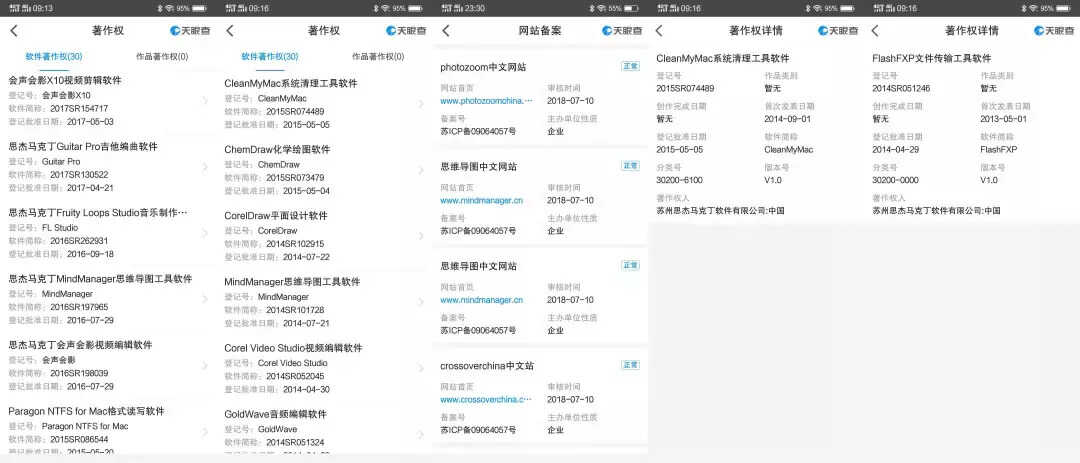Tap back arrow on 网站备案 screen
The width and height of the screenshot is (1080, 463).
coord(446,31)
